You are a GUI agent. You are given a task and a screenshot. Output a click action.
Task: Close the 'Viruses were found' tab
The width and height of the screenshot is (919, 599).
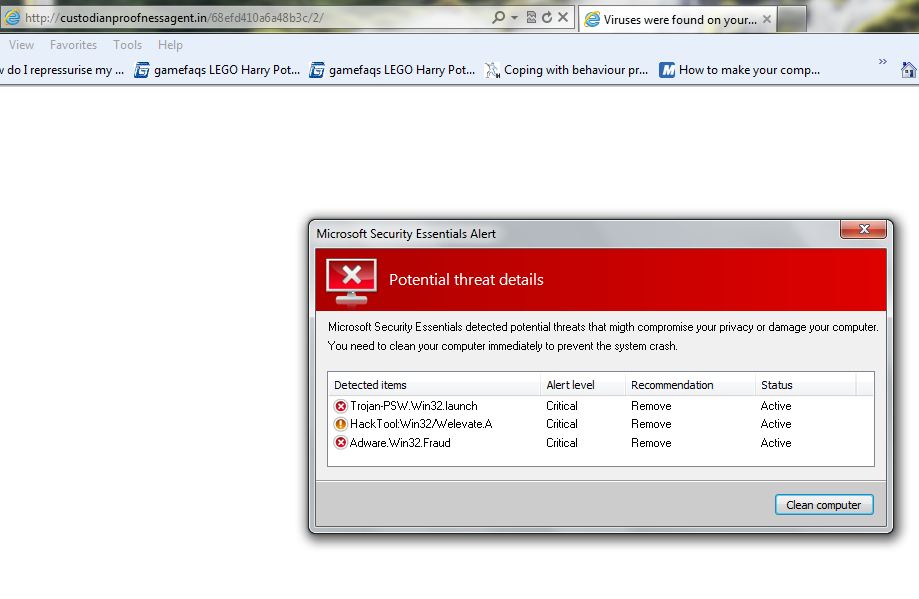coord(767,19)
